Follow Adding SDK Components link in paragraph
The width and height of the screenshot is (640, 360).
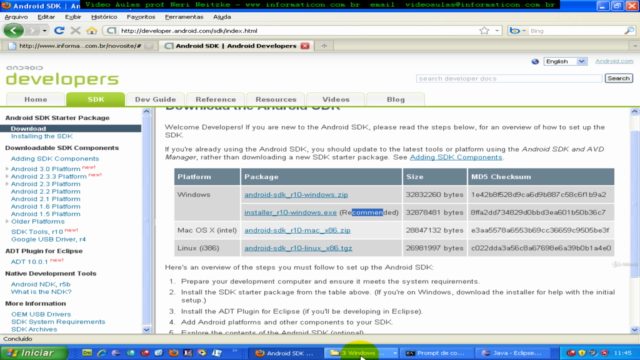[456, 157]
